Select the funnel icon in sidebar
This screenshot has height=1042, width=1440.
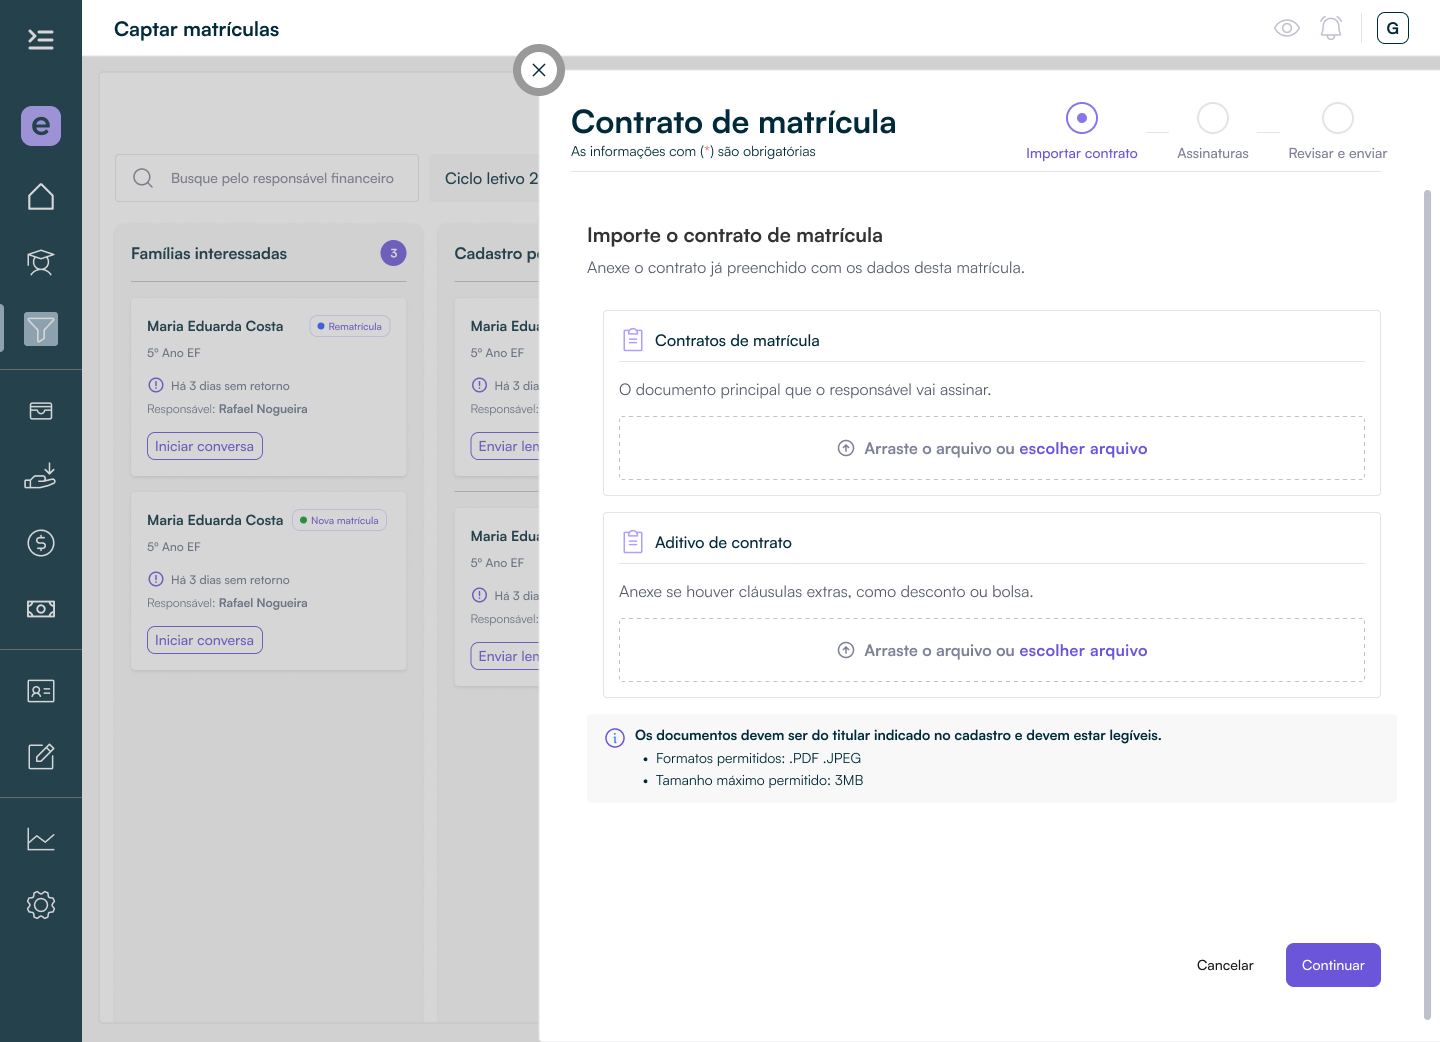pos(41,329)
